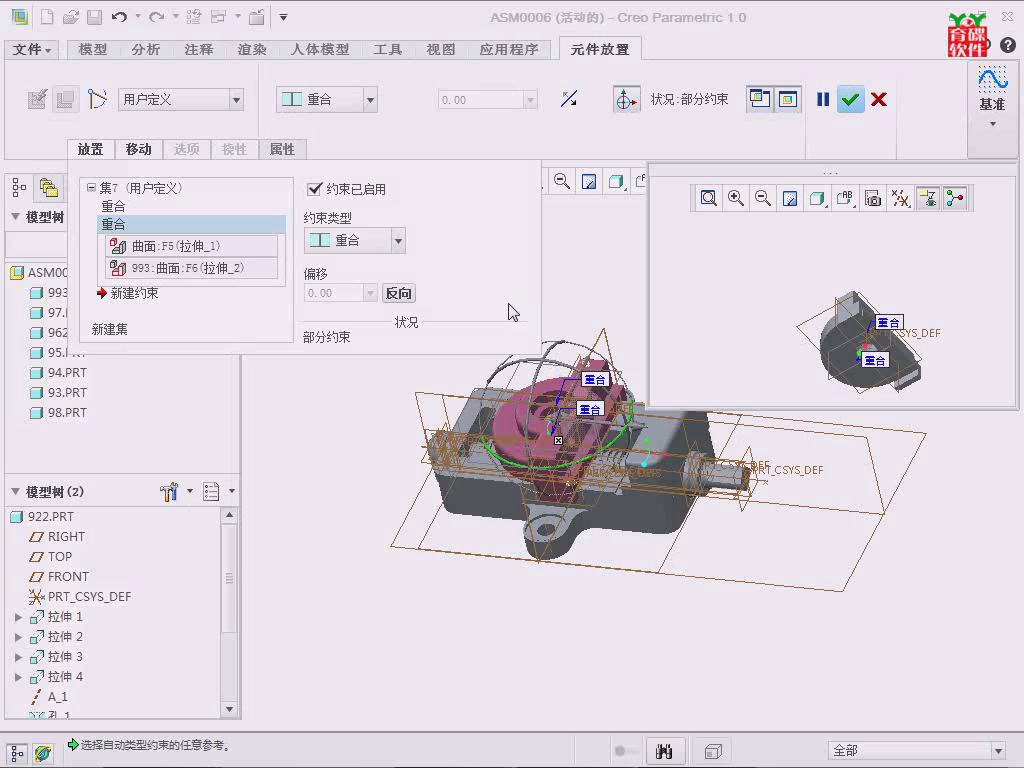Switch to the Tools ribbon tab
1024x768 pixels.
(388, 49)
